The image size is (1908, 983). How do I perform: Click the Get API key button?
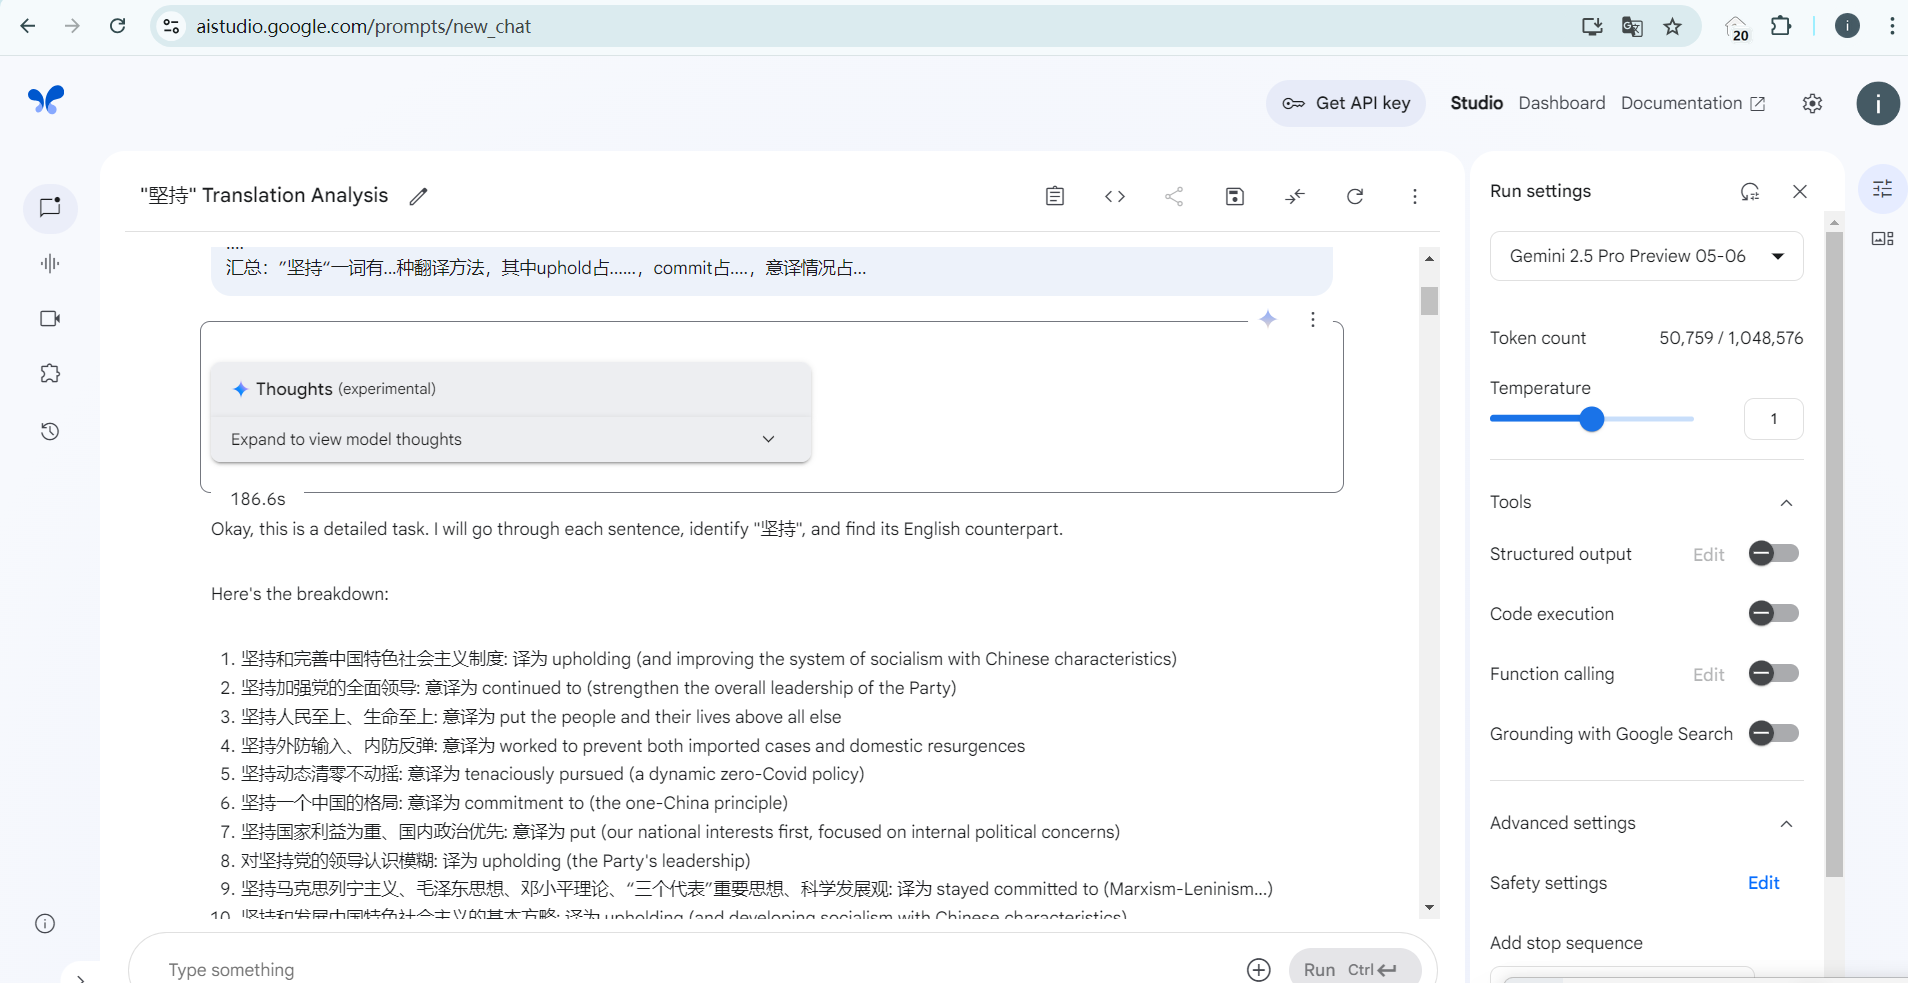pyautogui.click(x=1346, y=103)
